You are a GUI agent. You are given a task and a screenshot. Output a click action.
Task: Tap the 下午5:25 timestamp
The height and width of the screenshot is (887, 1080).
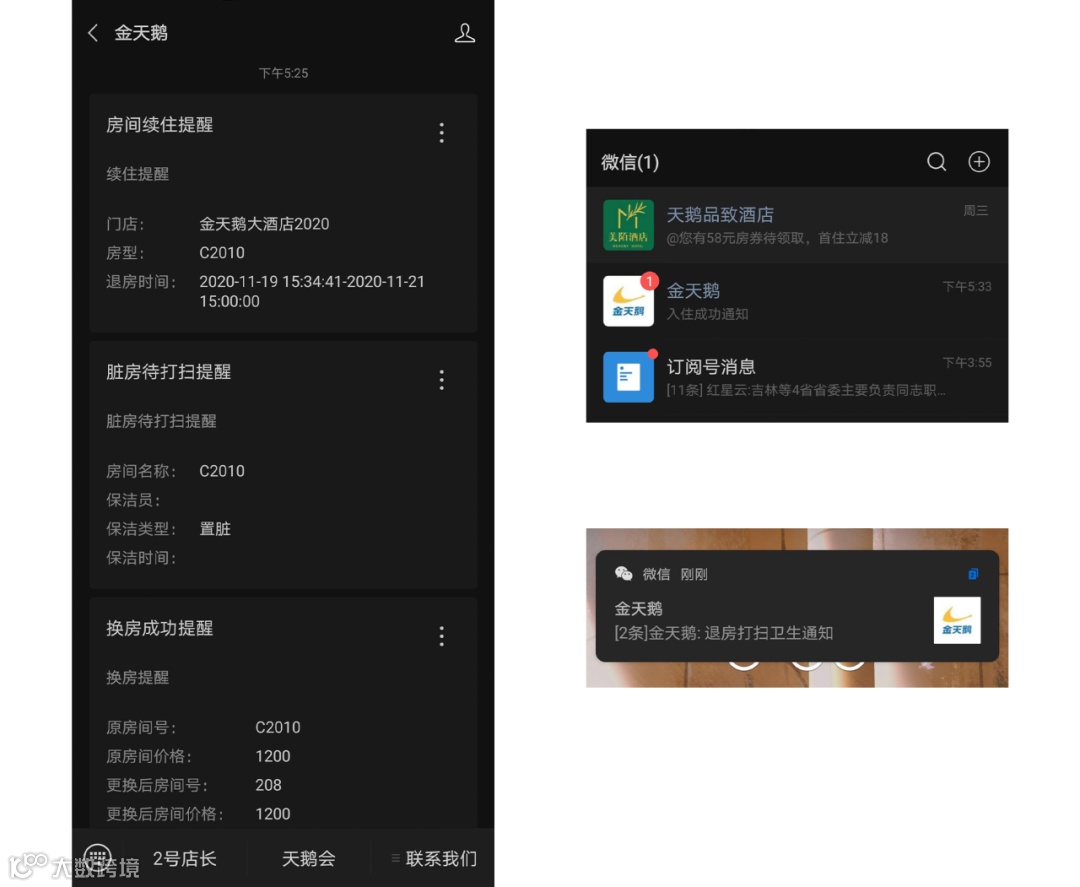(x=283, y=73)
